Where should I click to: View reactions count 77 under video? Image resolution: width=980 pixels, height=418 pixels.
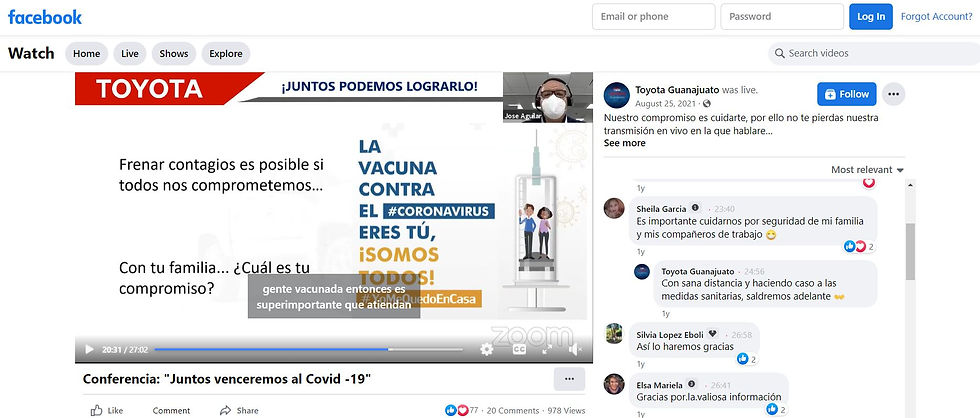461,411
